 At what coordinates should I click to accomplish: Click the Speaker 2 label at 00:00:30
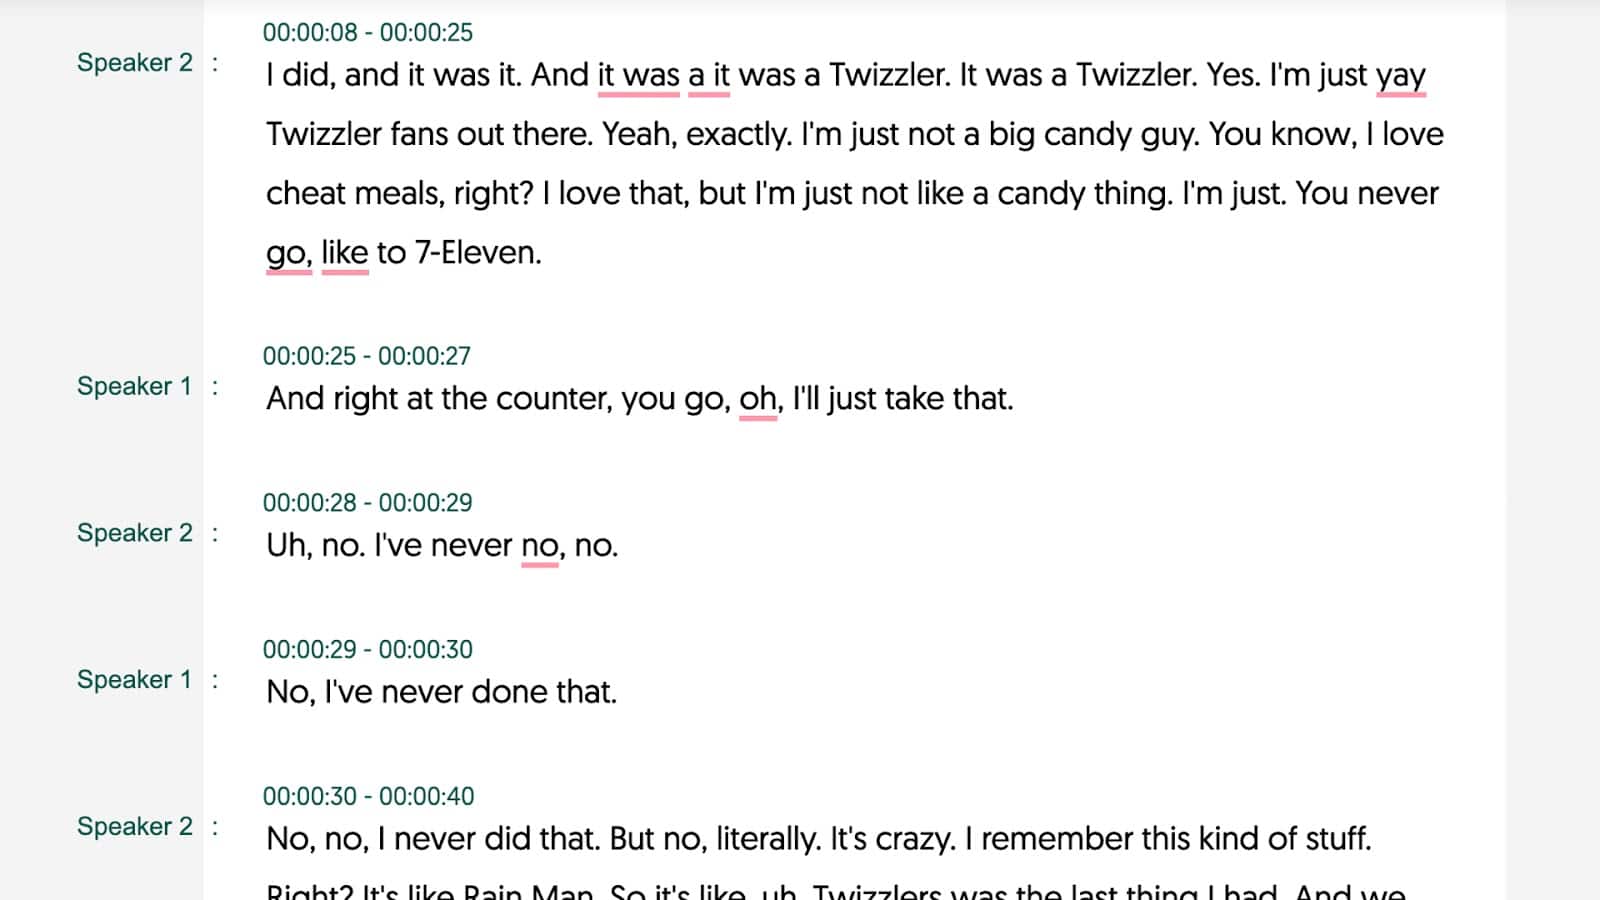point(134,826)
